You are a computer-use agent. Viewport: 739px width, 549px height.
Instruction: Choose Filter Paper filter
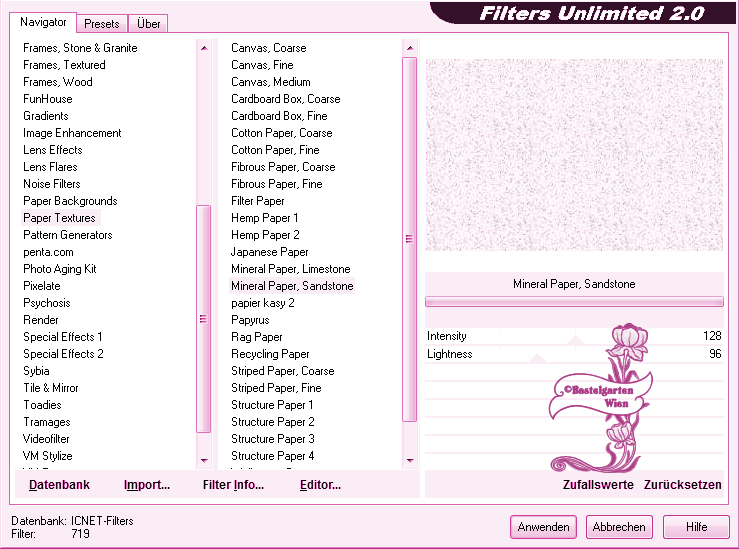click(258, 201)
